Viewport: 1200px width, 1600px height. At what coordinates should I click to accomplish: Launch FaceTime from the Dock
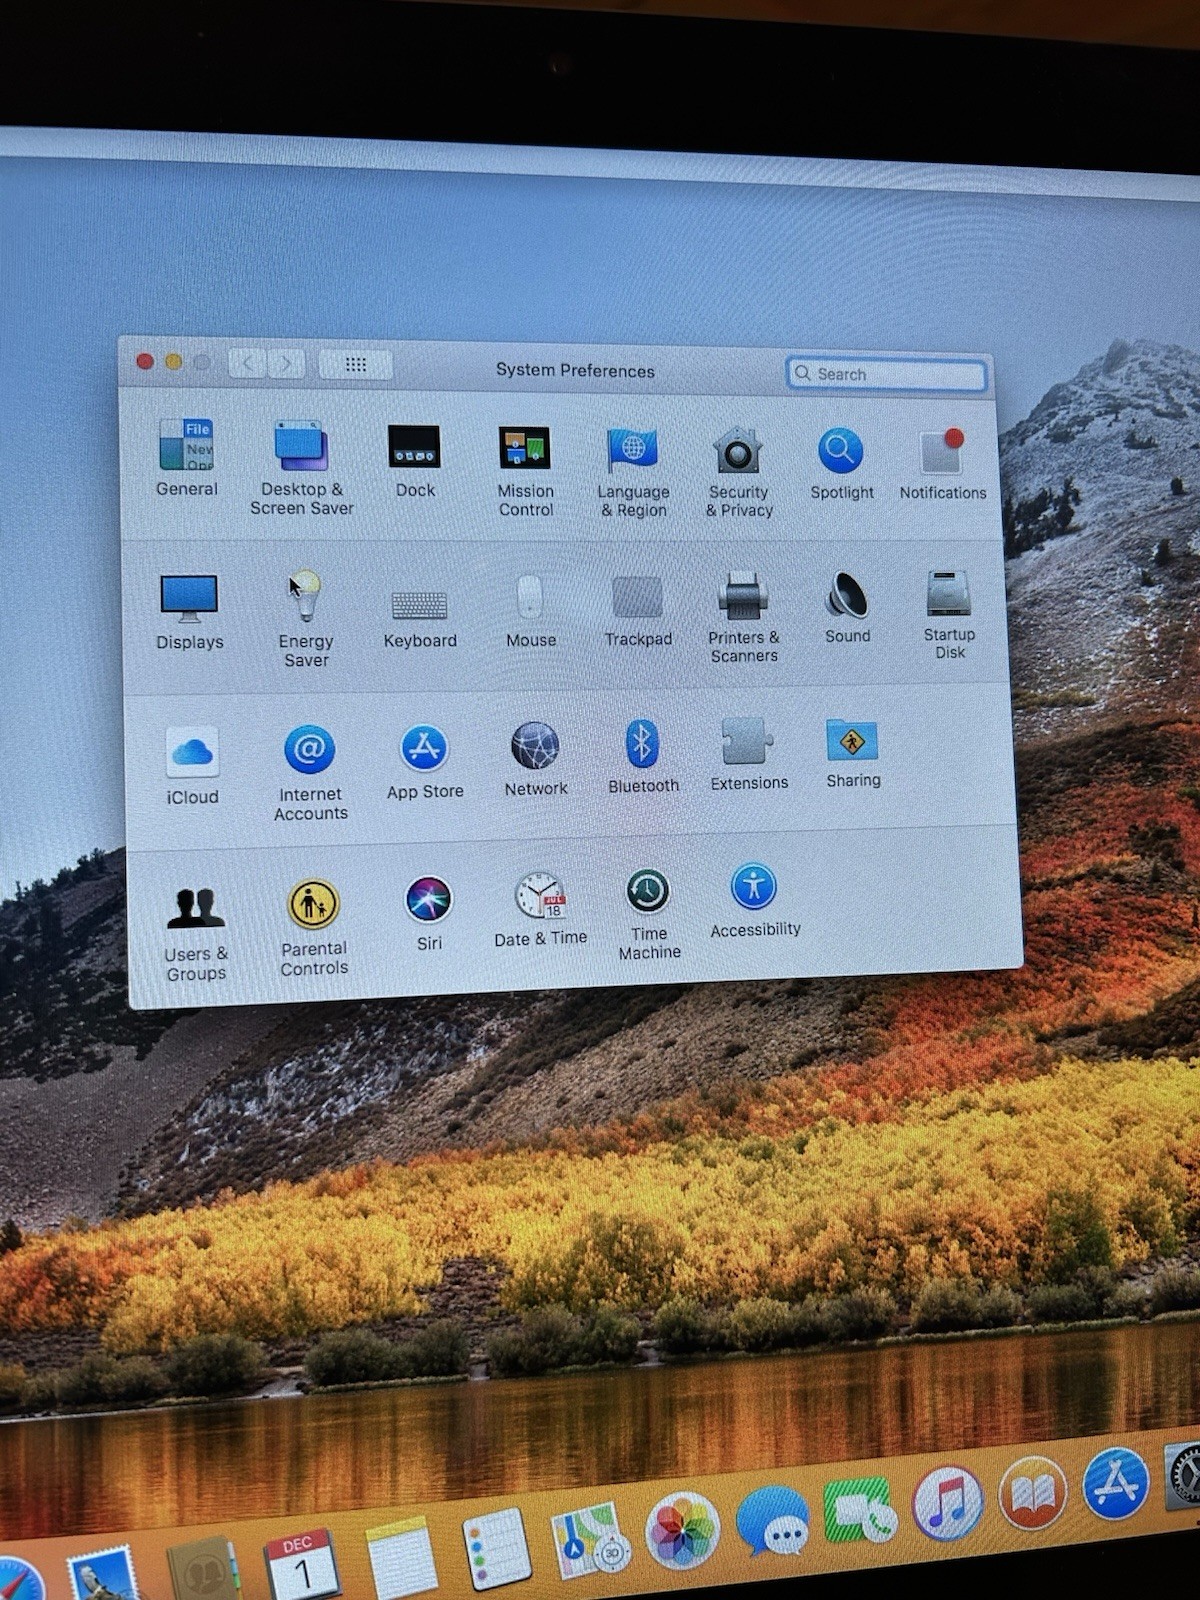(x=860, y=1510)
